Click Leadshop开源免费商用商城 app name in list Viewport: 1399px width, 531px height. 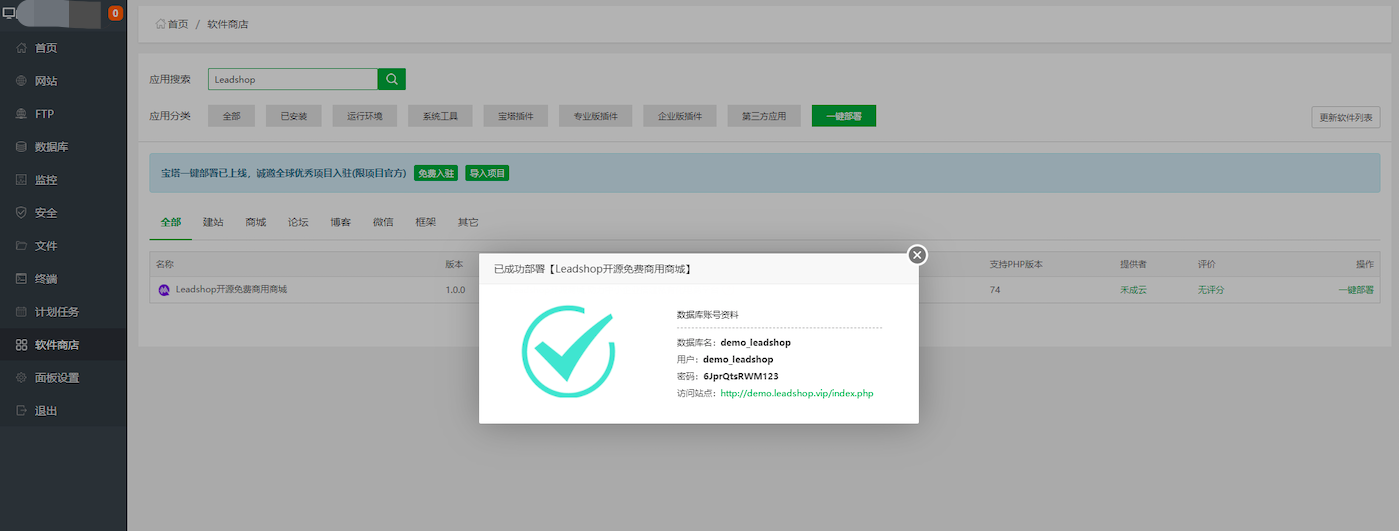point(231,290)
